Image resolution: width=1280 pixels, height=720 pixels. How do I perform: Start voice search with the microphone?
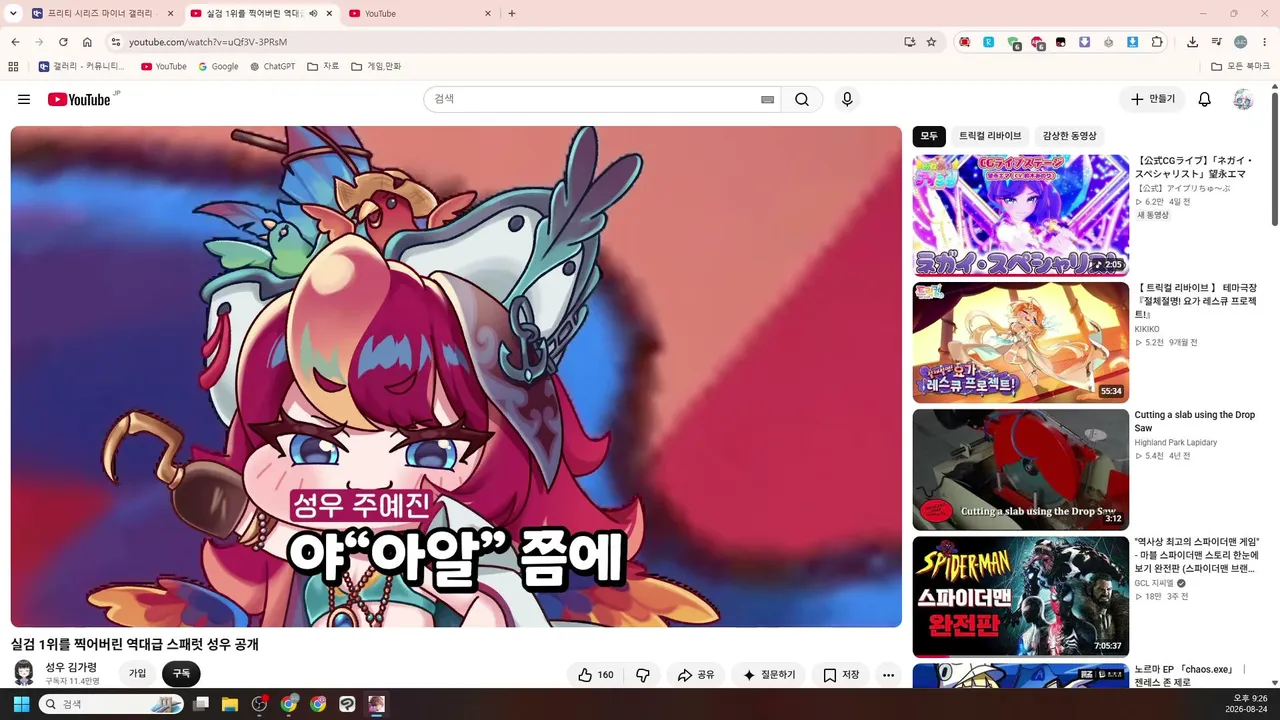pyautogui.click(x=847, y=99)
